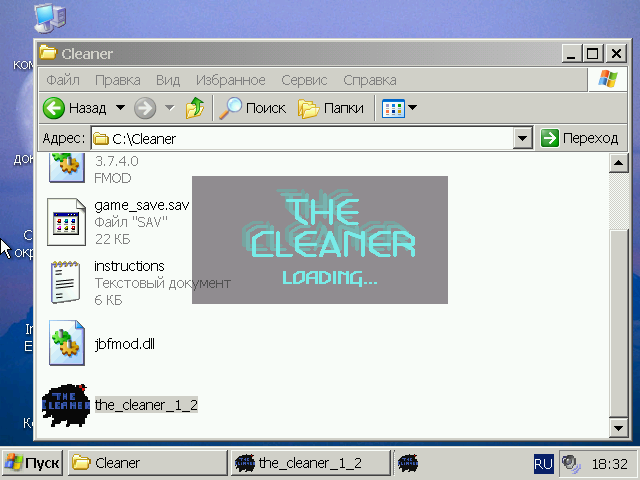Viewport: 640px width, 480px height.
Task: Click the volume tray icon
Action: [570, 463]
